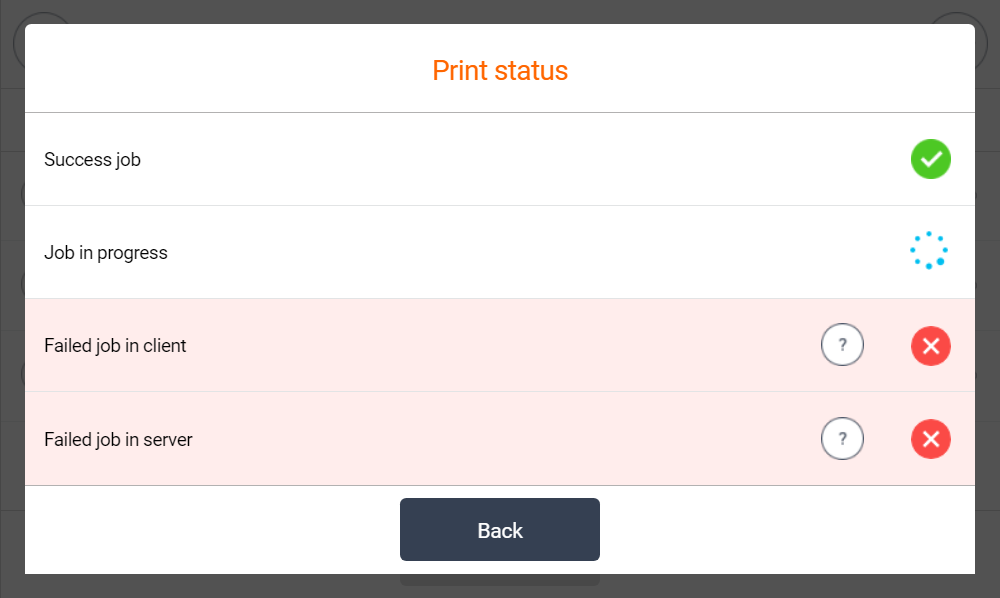Click the blue spinner for Job in progress
The width and height of the screenshot is (1000, 598).
(x=929, y=251)
